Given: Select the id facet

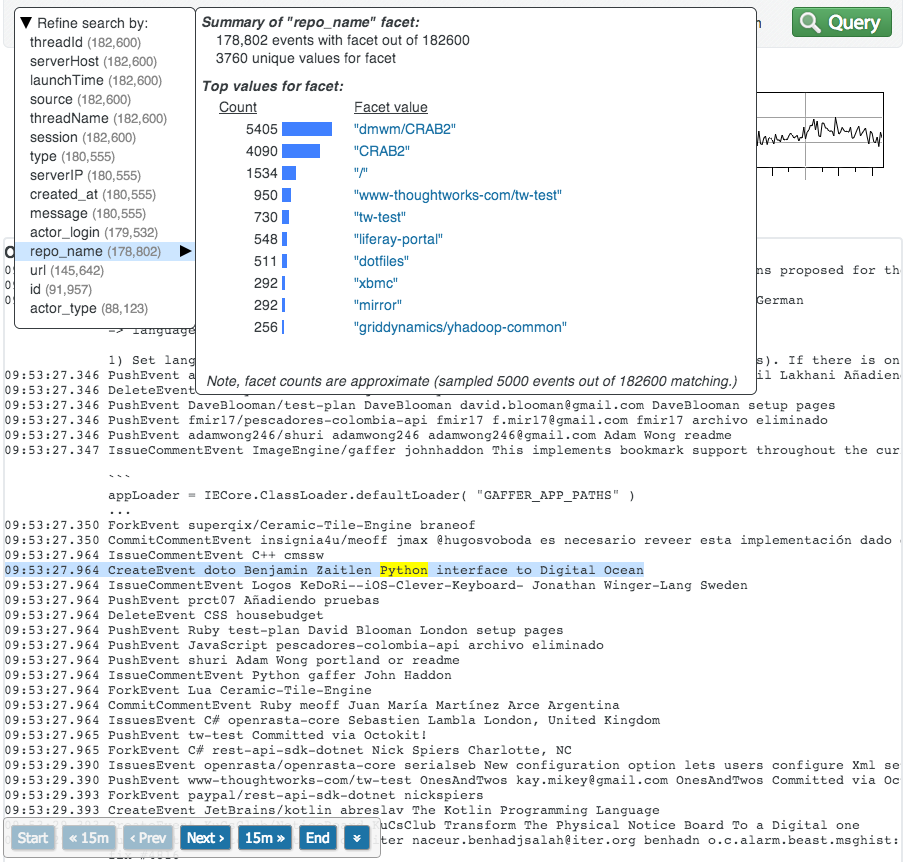Looking at the screenshot, I should point(61,290).
